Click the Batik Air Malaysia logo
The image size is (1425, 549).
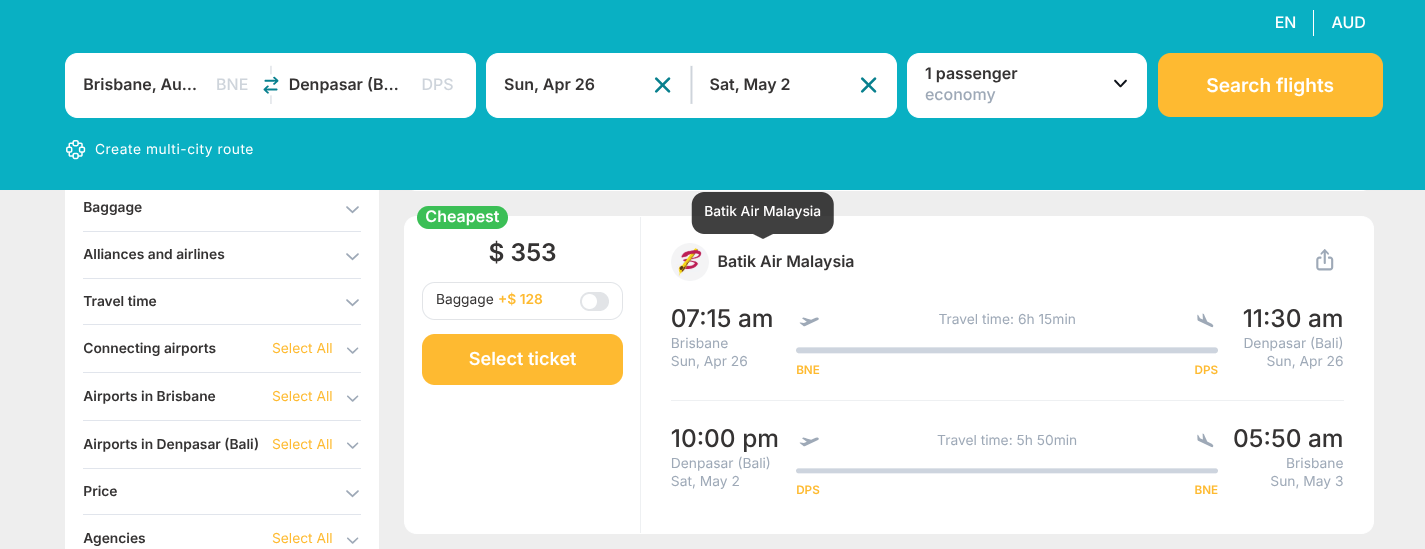(690, 262)
